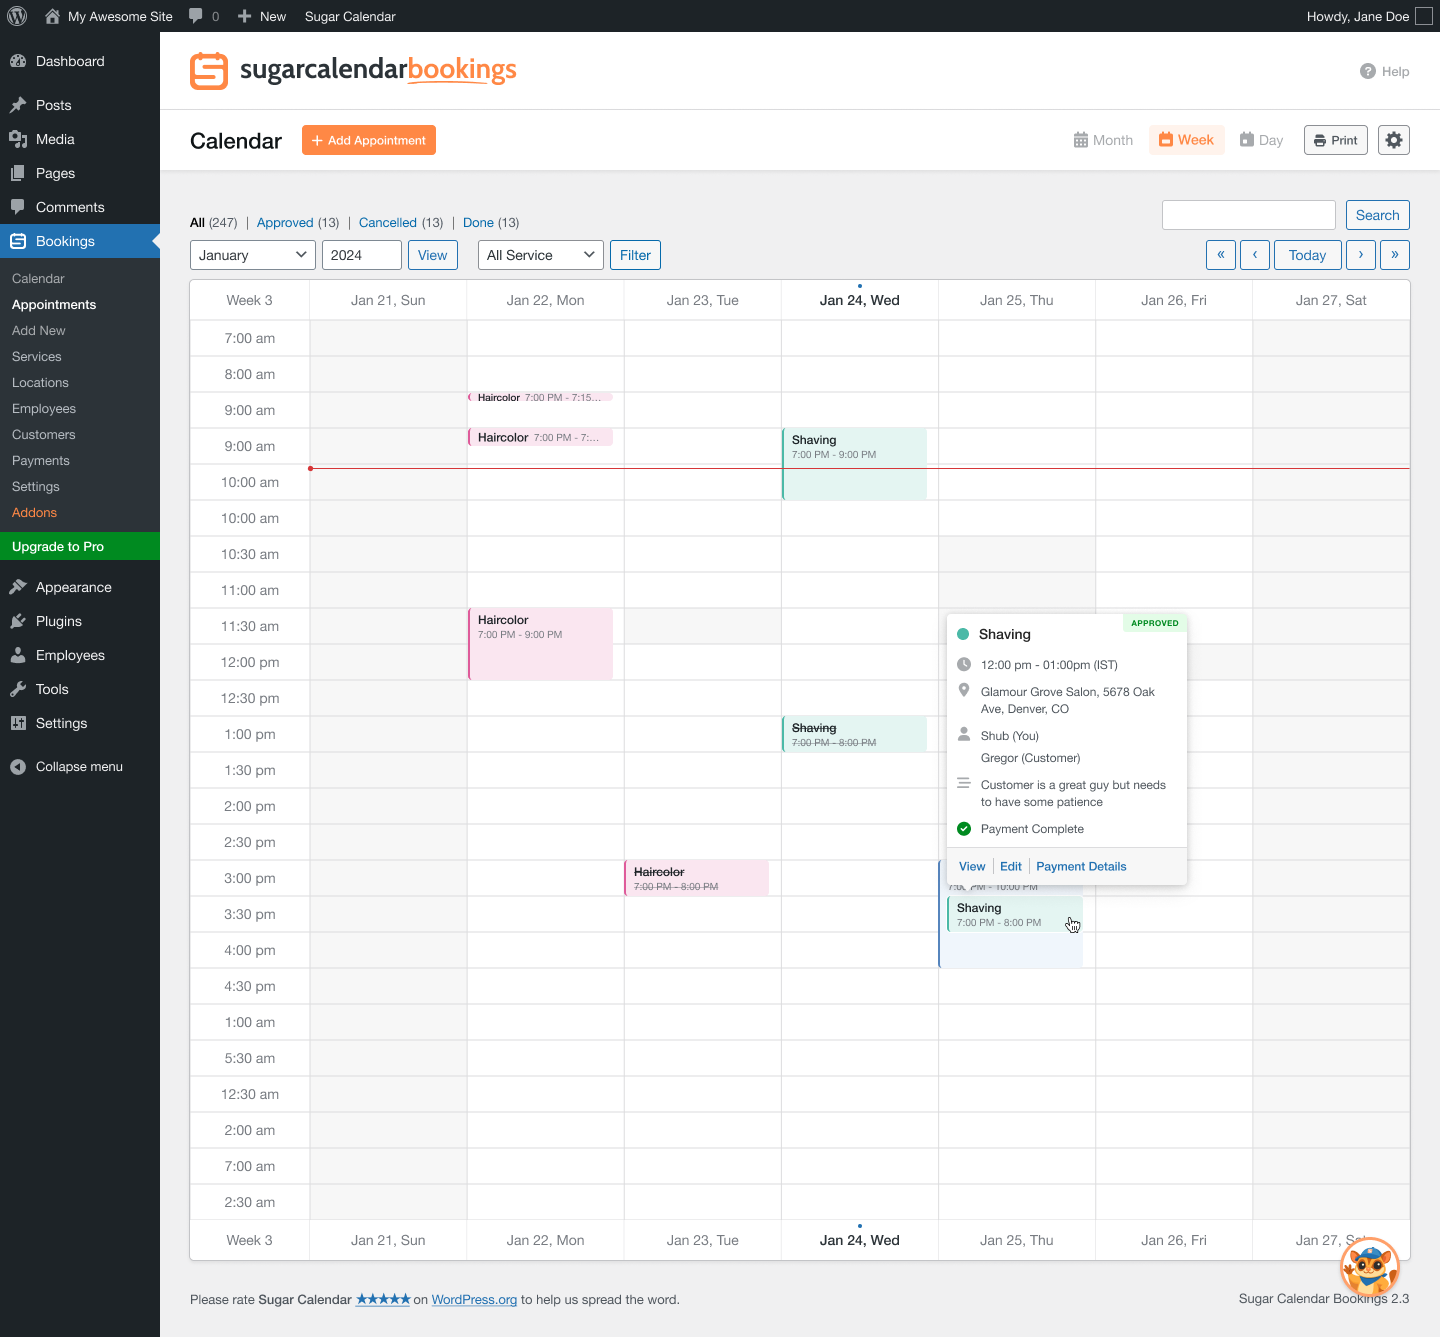
Task: Open Payment Details in the Shaving popup
Action: [x=1080, y=866]
